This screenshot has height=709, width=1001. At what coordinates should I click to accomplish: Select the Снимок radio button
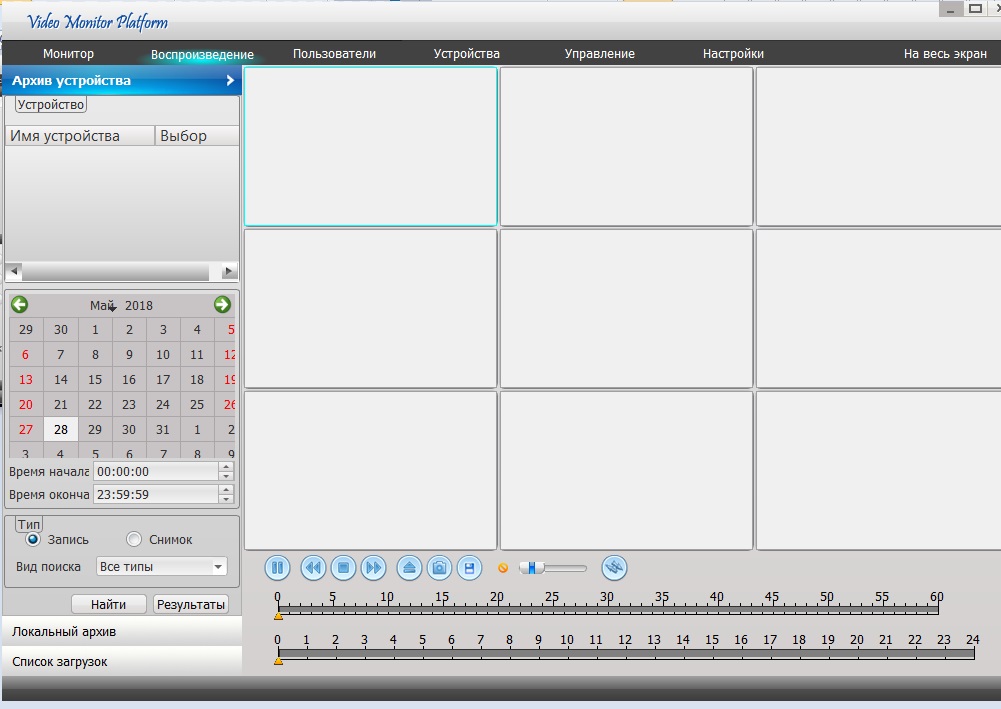[x=134, y=540]
